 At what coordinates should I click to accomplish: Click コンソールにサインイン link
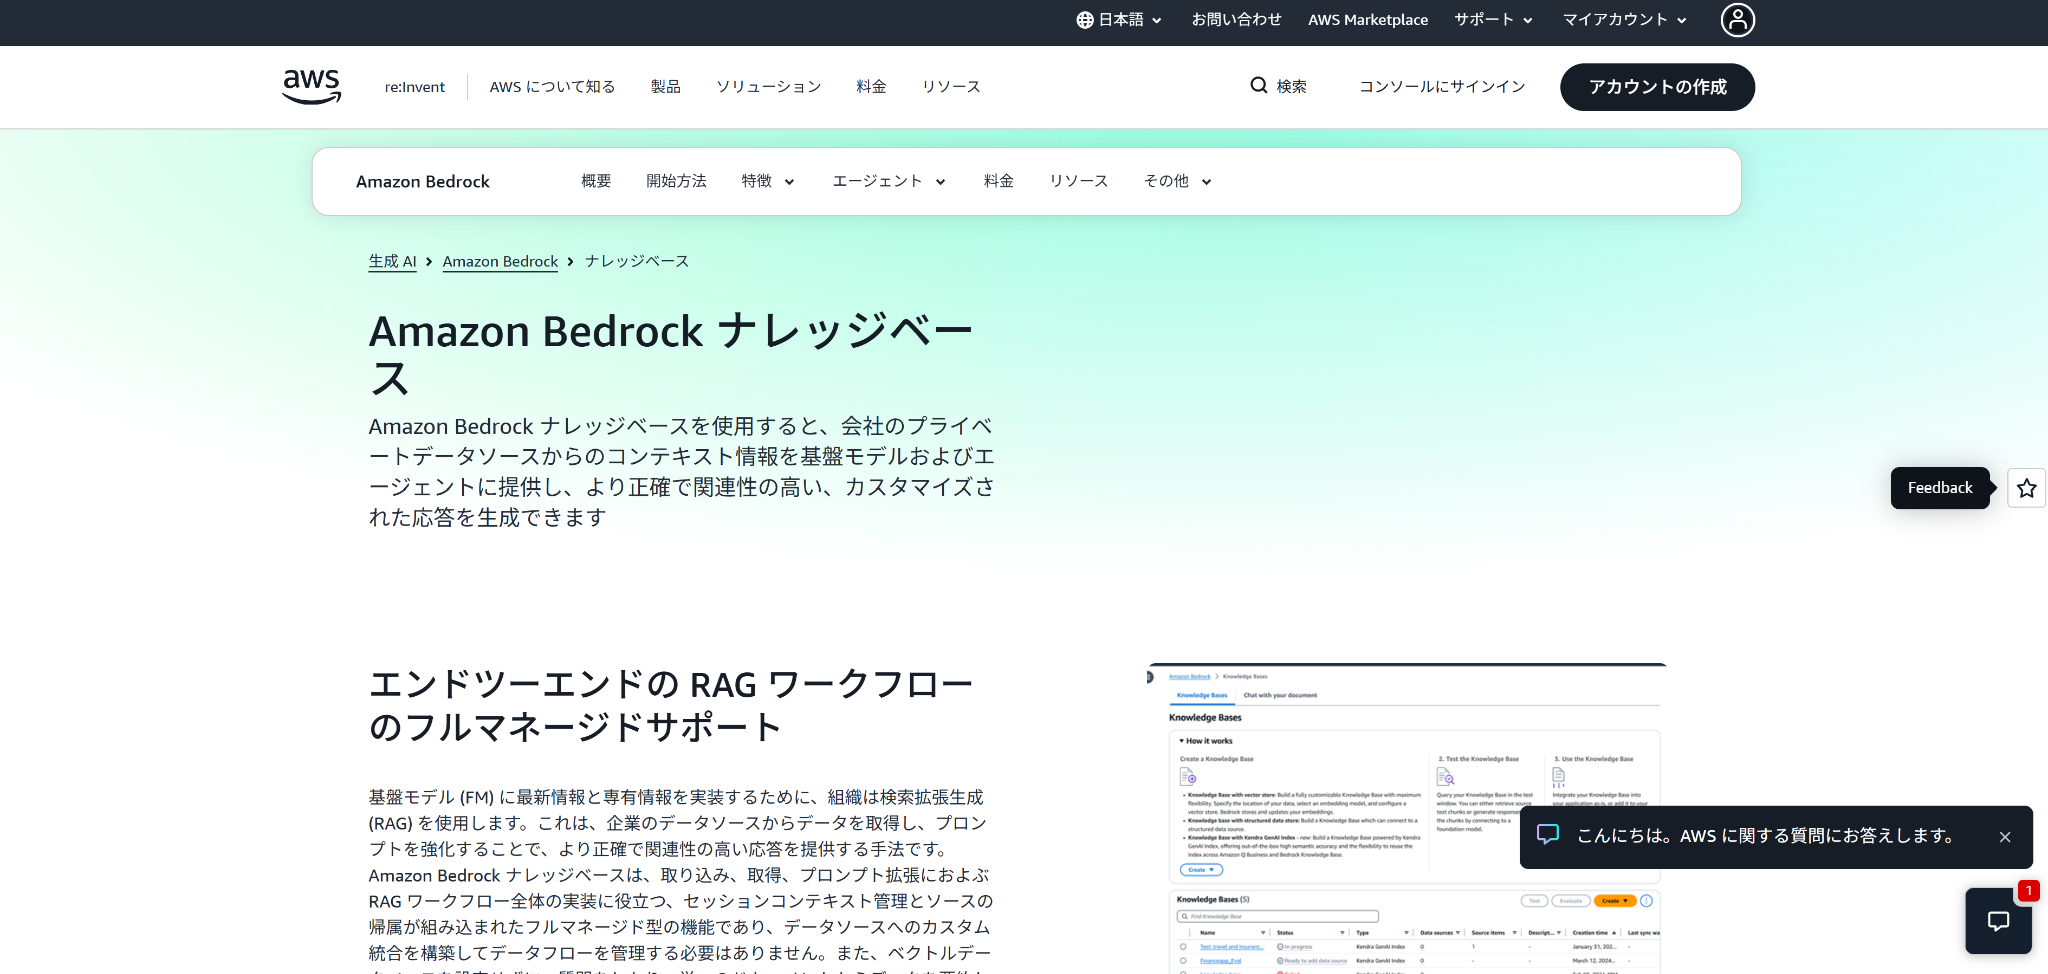(1442, 87)
